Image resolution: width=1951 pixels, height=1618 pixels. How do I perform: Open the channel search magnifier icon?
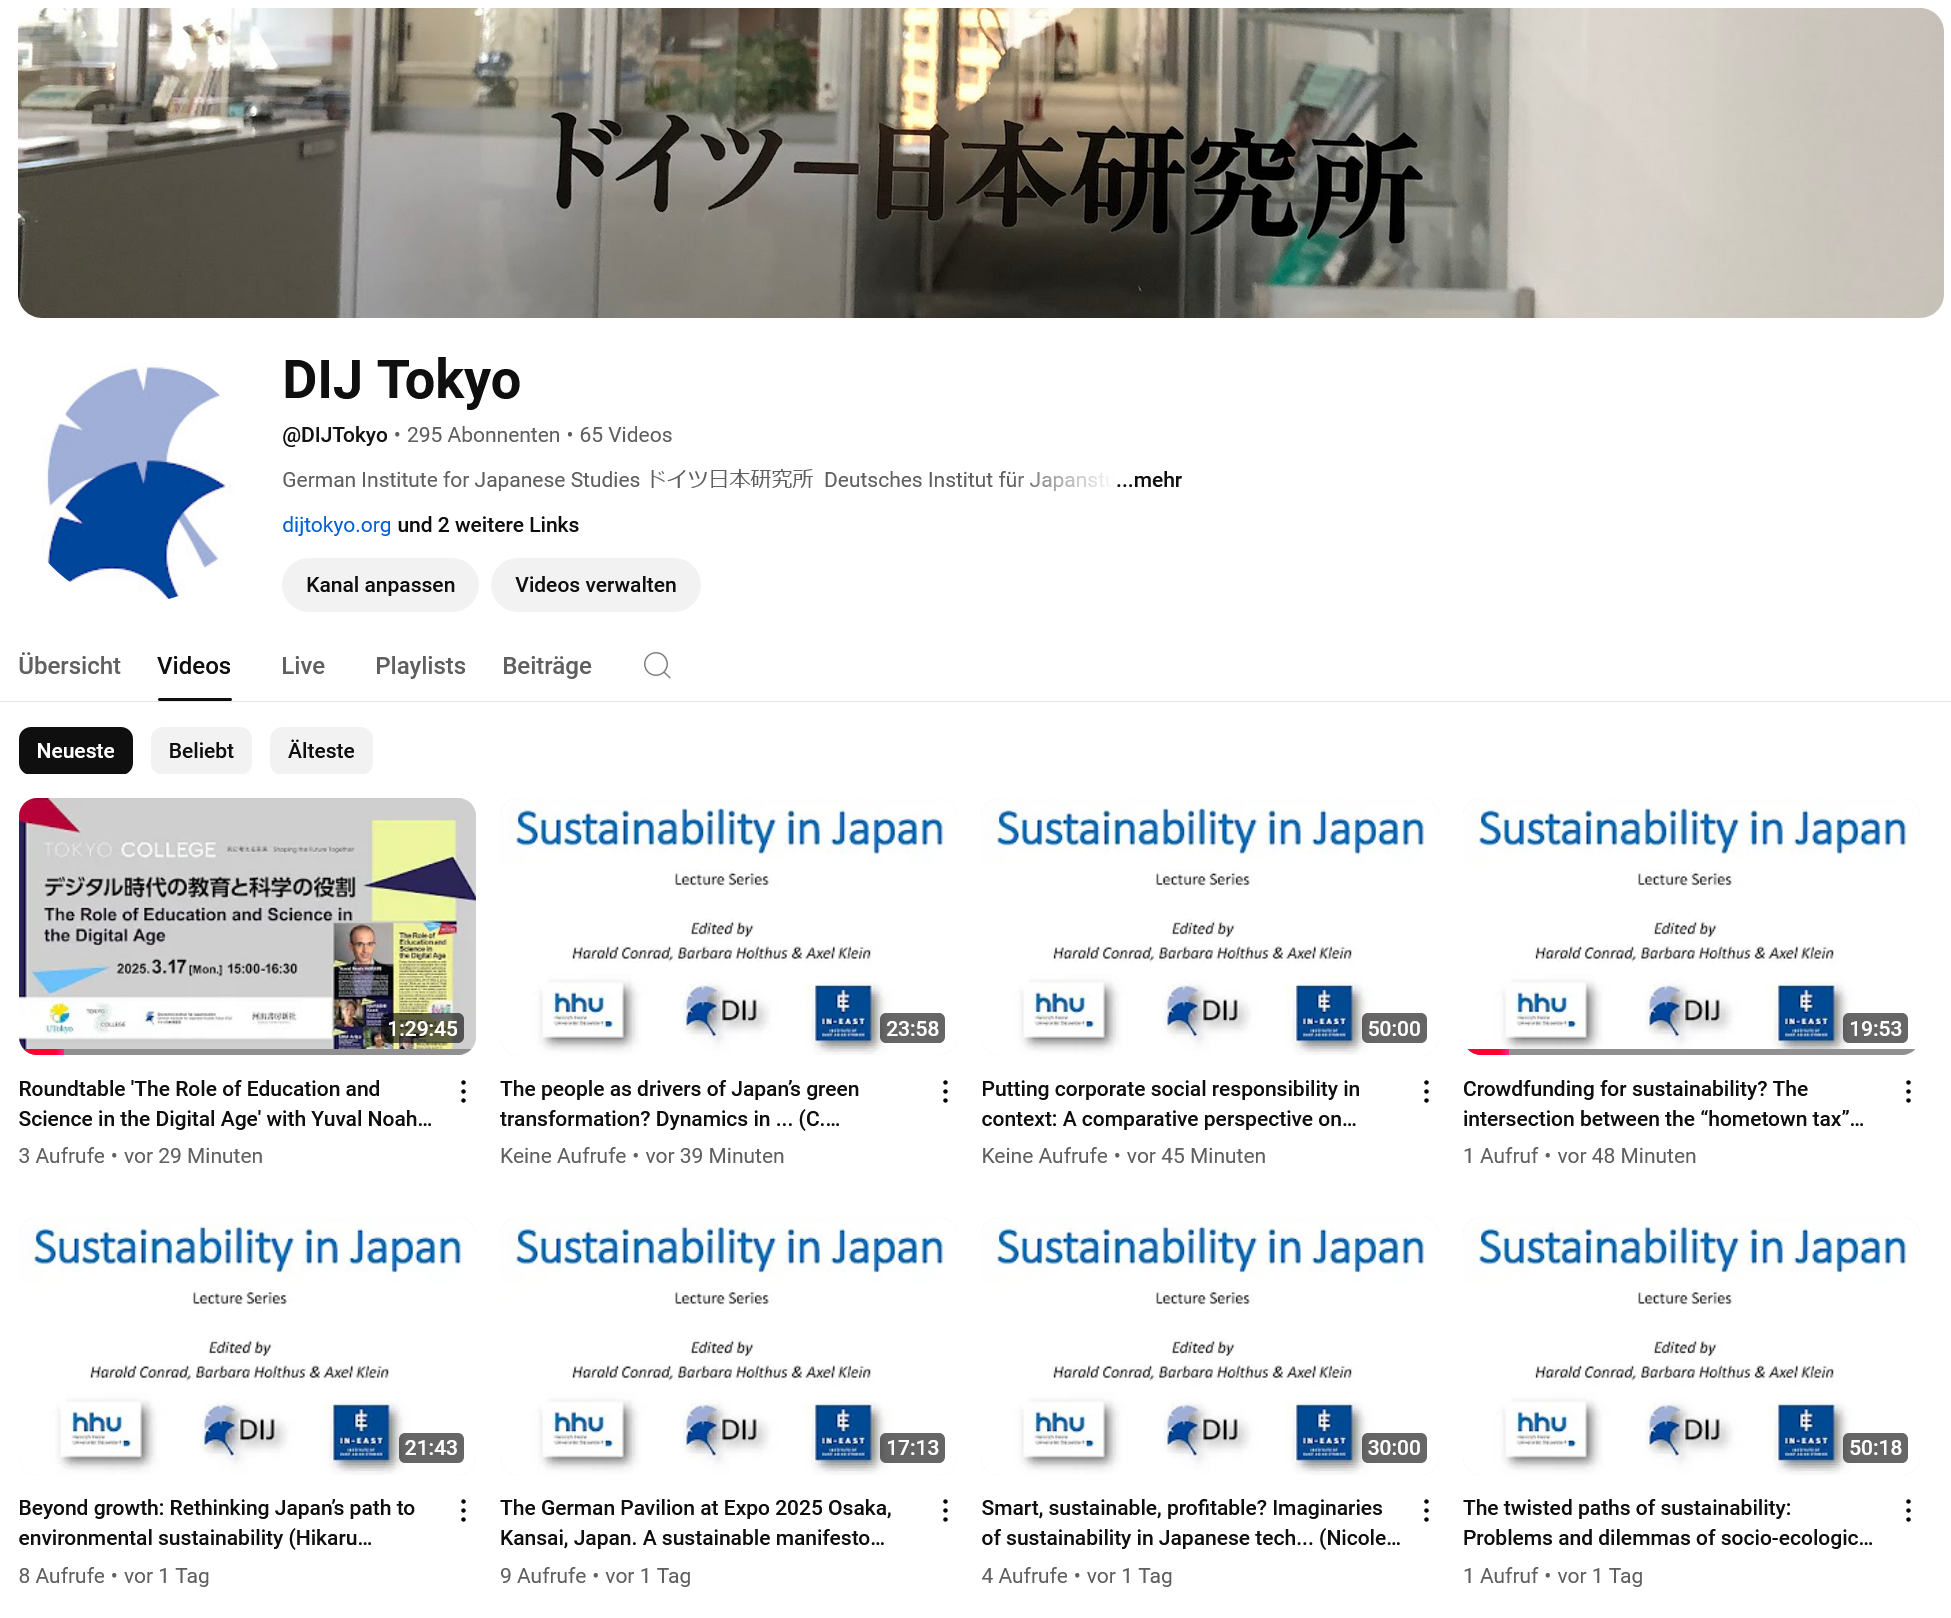click(x=657, y=666)
